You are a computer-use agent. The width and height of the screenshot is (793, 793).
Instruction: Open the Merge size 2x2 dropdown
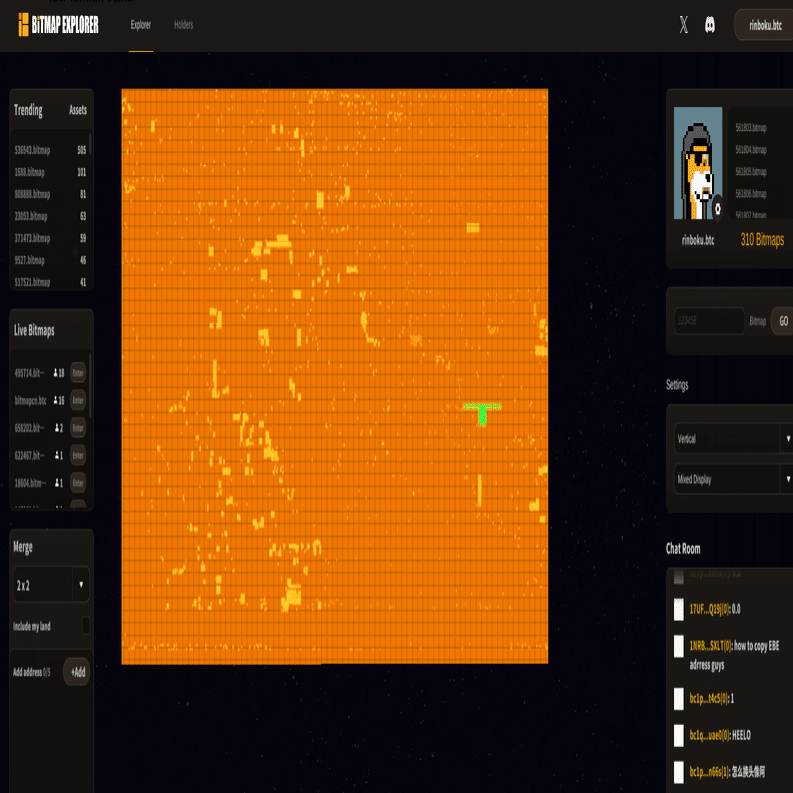tap(52, 585)
